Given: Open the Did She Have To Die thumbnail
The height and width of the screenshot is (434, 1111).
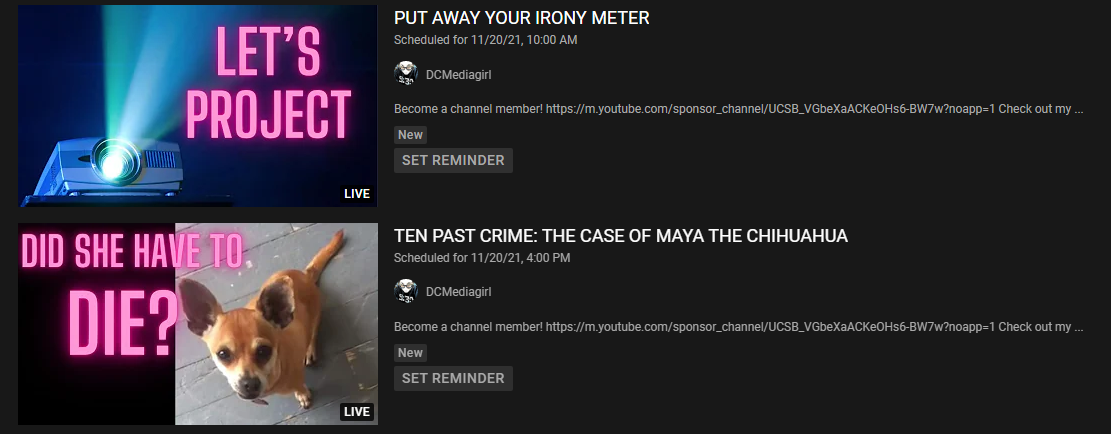Looking at the screenshot, I should [x=198, y=324].
